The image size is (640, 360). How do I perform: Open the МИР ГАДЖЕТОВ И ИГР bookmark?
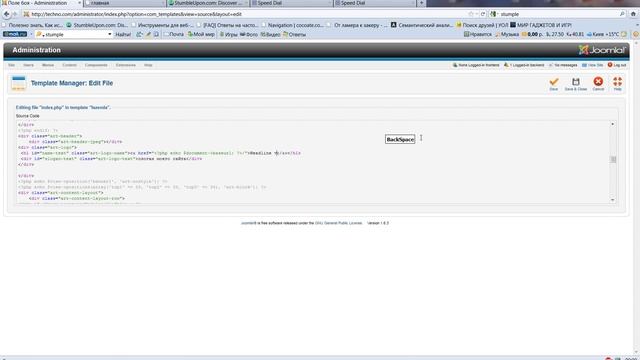point(541,25)
